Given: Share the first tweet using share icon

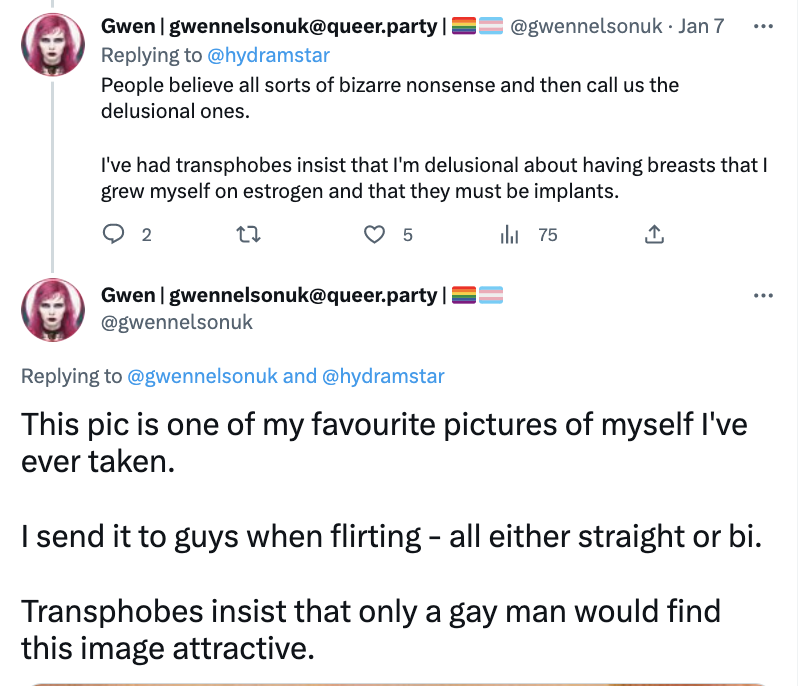Looking at the screenshot, I should click(655, 235).
